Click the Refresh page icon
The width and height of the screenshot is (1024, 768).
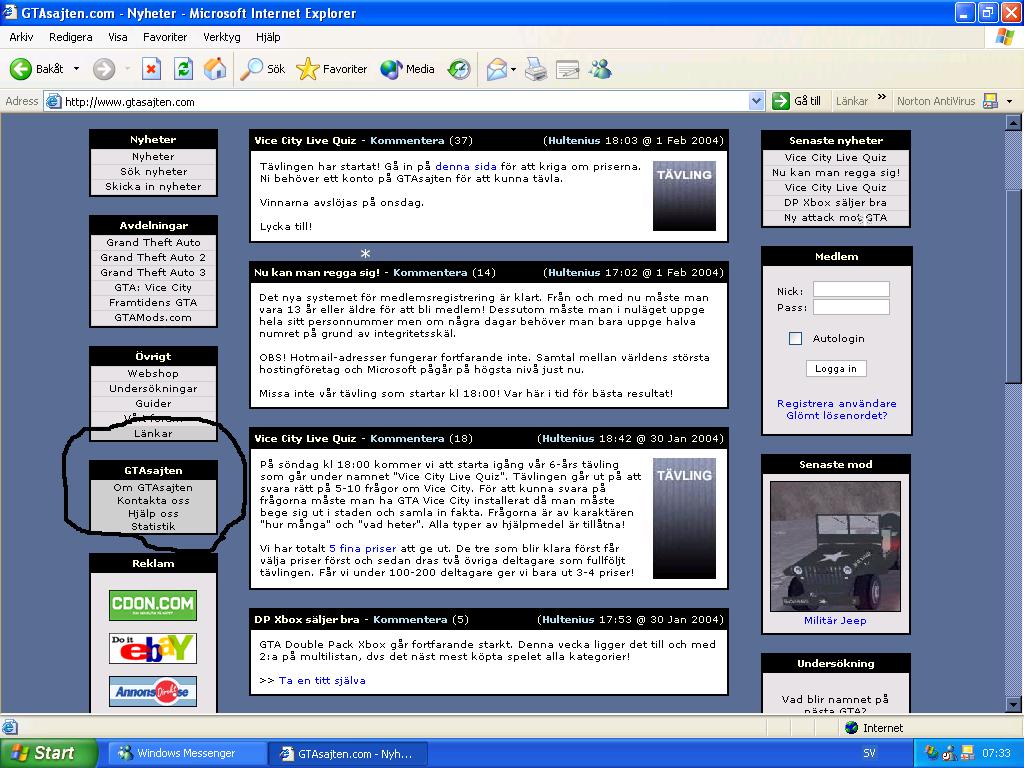184,69
